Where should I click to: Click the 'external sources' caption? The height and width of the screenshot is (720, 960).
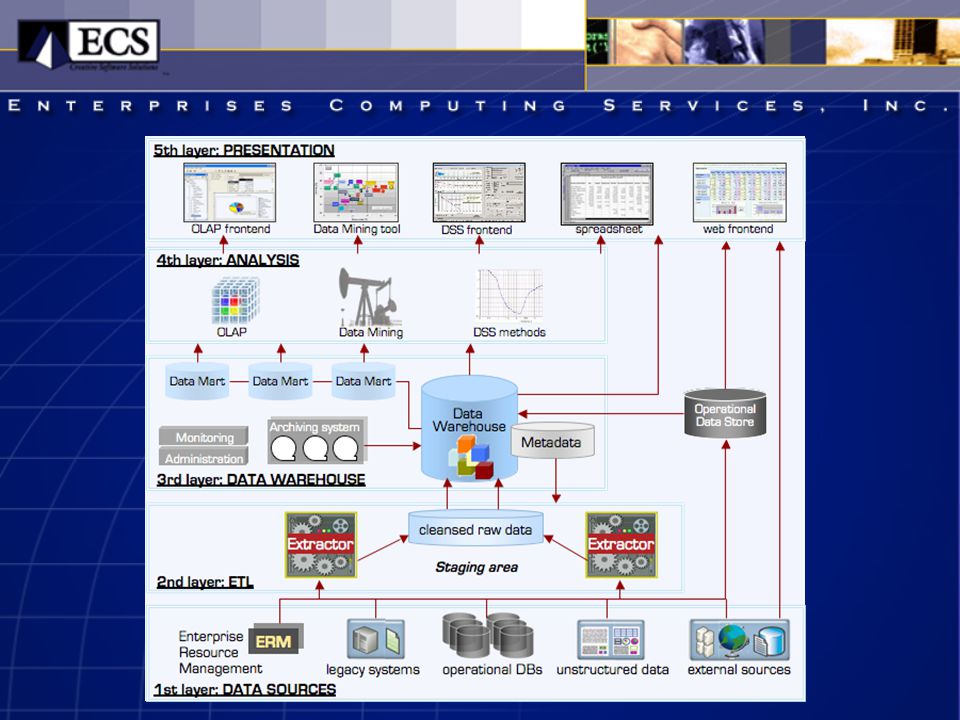tap(739, 670)
